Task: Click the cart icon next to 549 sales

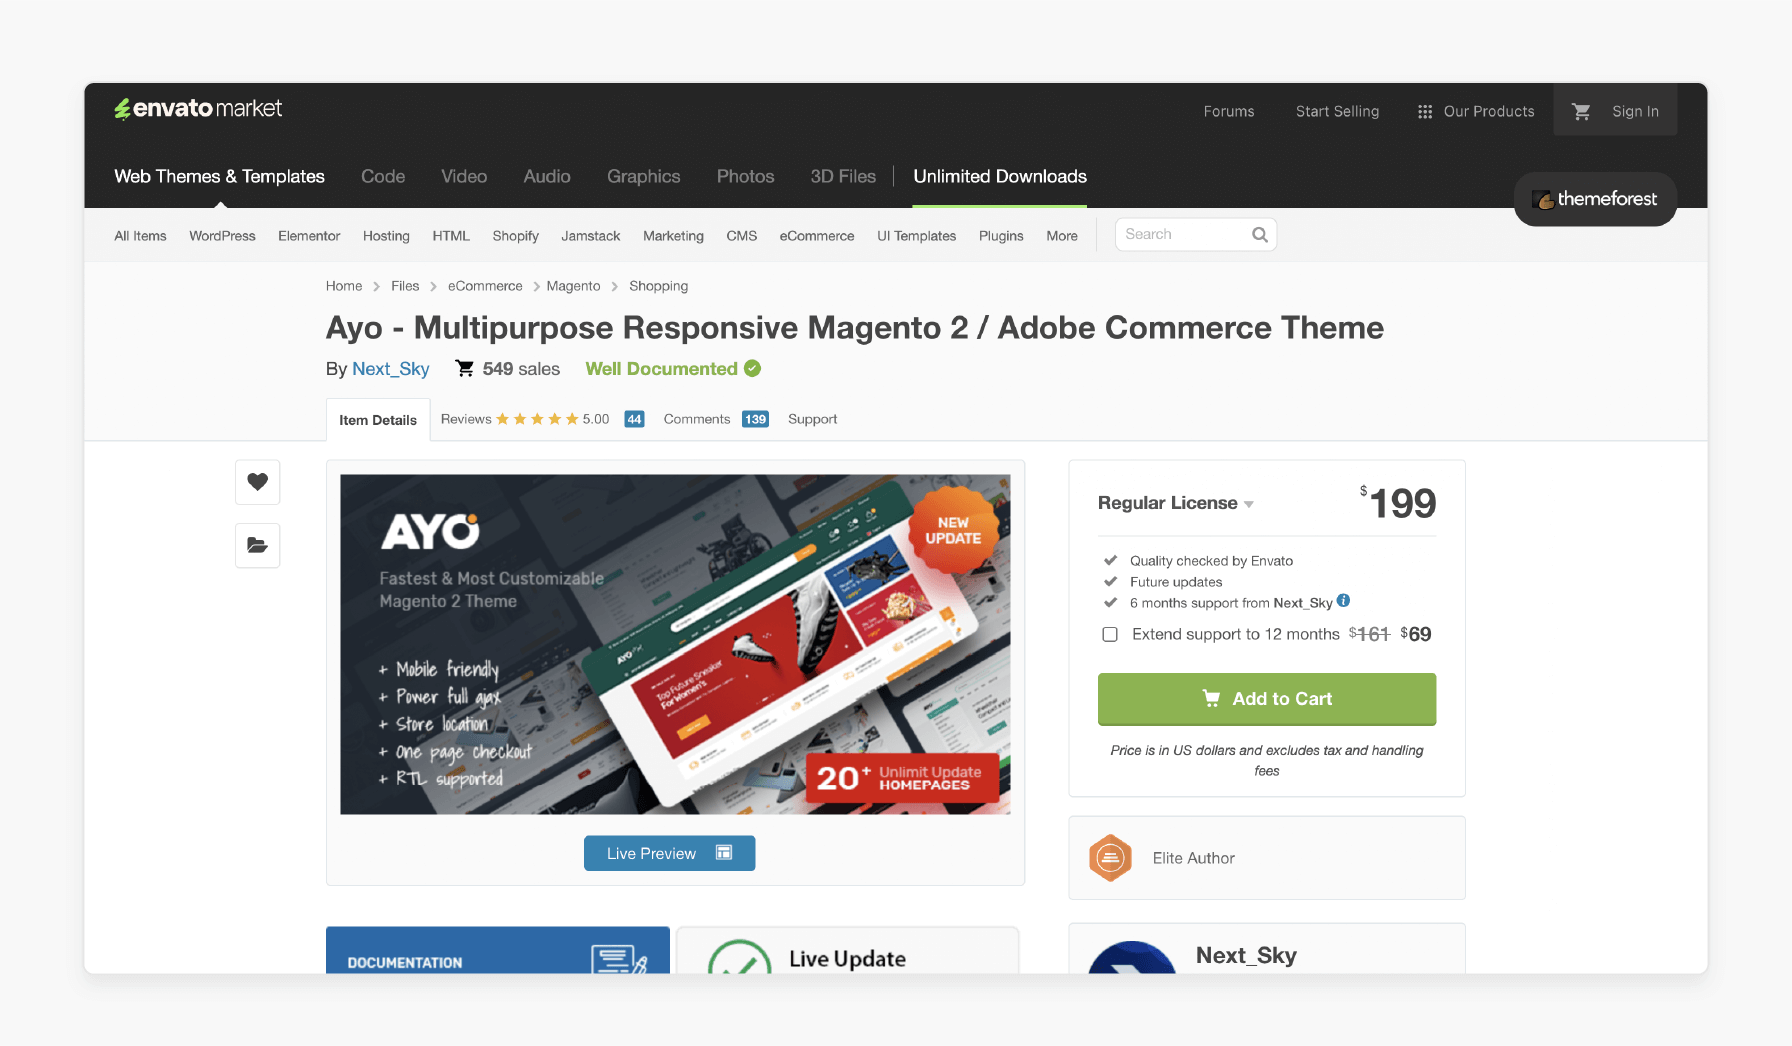Action: click(x=465, y=369)
